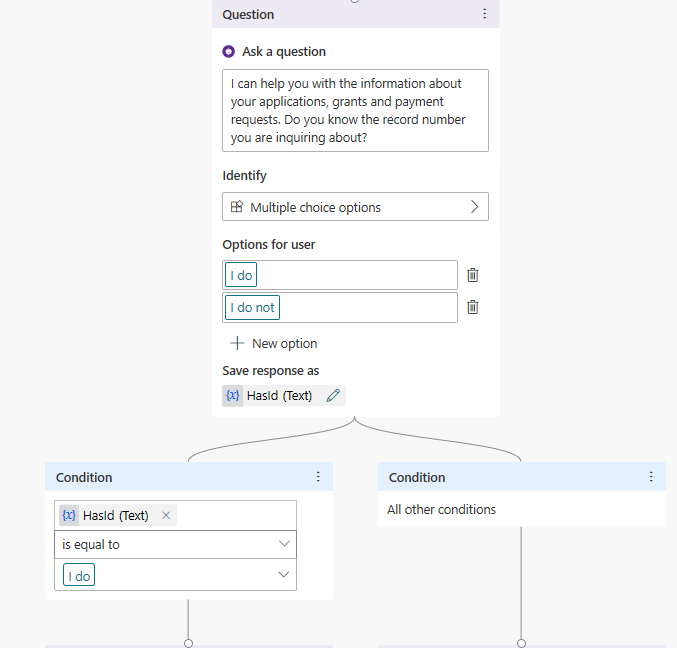Screen dimensions: 677x648
Task: Click the Identify section label
Action: pyautogui.click(x=244, y=176)
